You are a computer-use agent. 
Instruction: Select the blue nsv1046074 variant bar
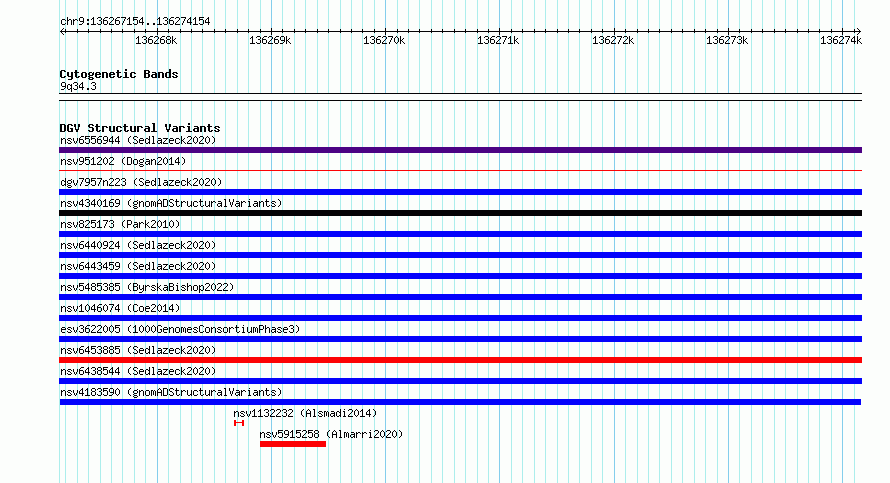pyautogui.click(x=460, y=318)
